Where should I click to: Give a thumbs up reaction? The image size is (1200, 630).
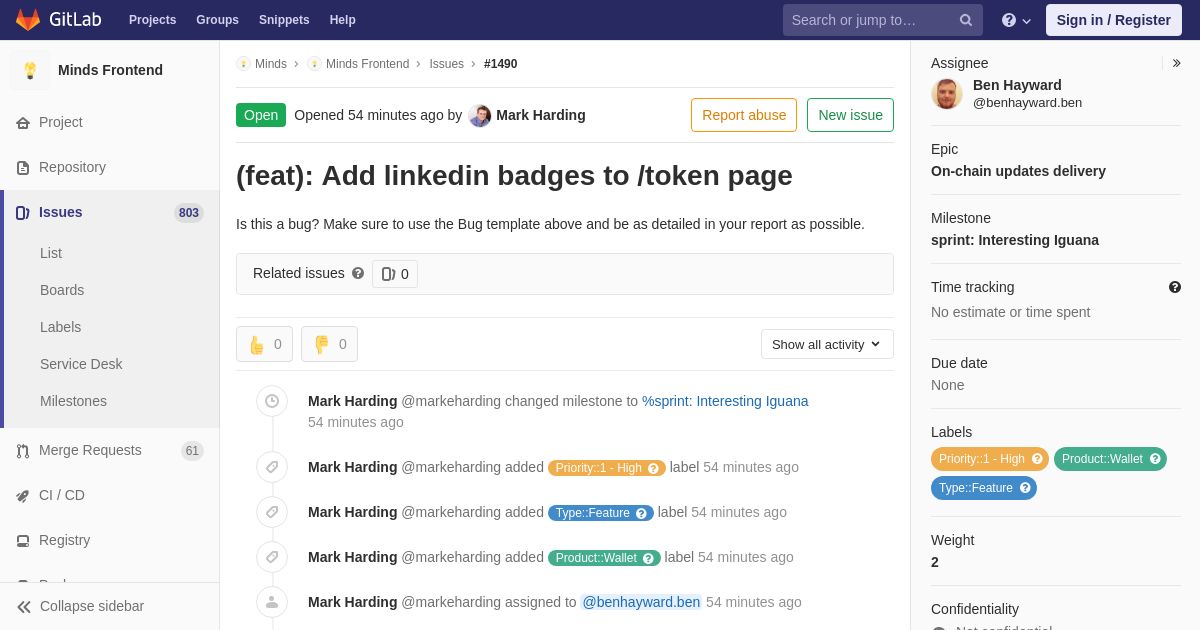point(264,344)
